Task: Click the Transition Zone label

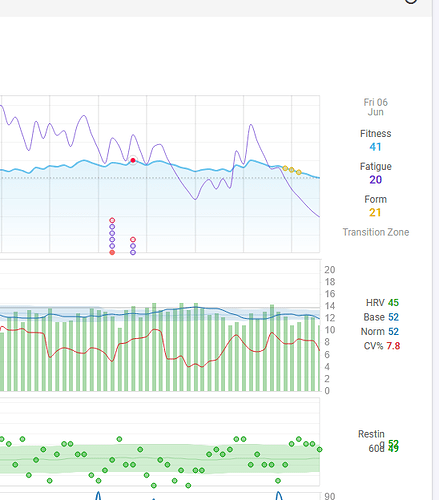Action: 376,232
